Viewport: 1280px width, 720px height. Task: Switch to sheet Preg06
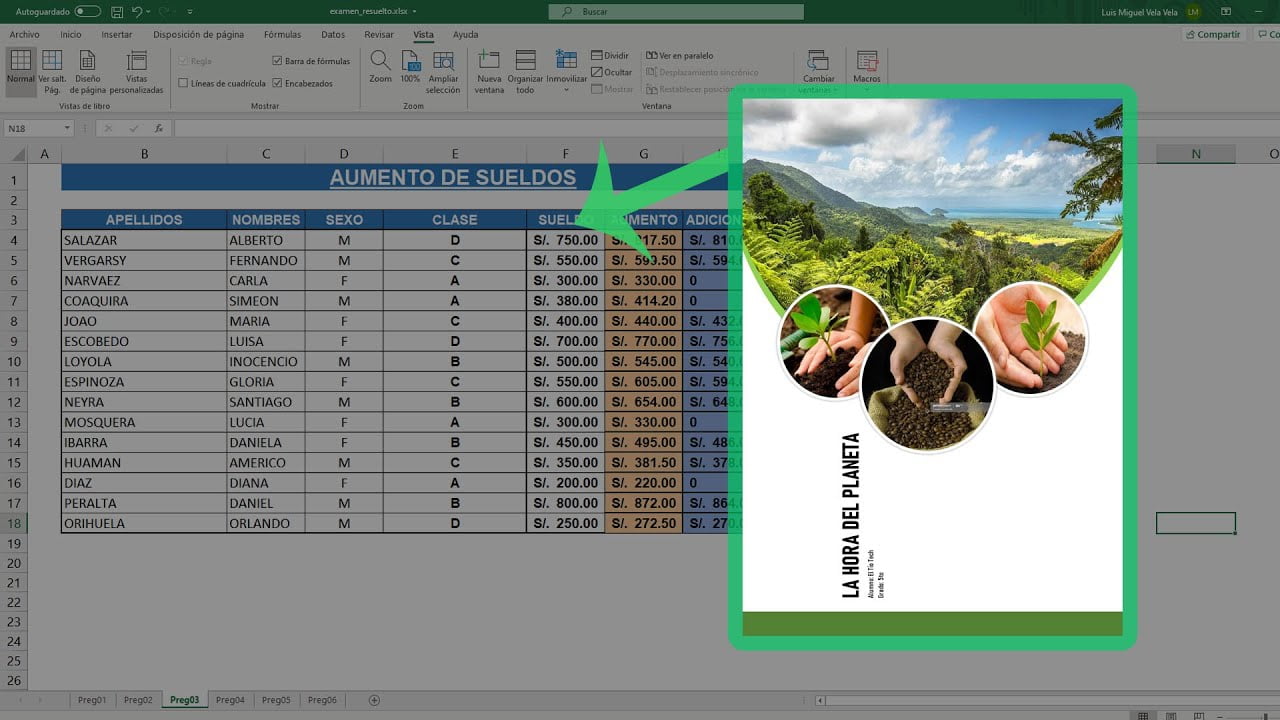(322, 700)
